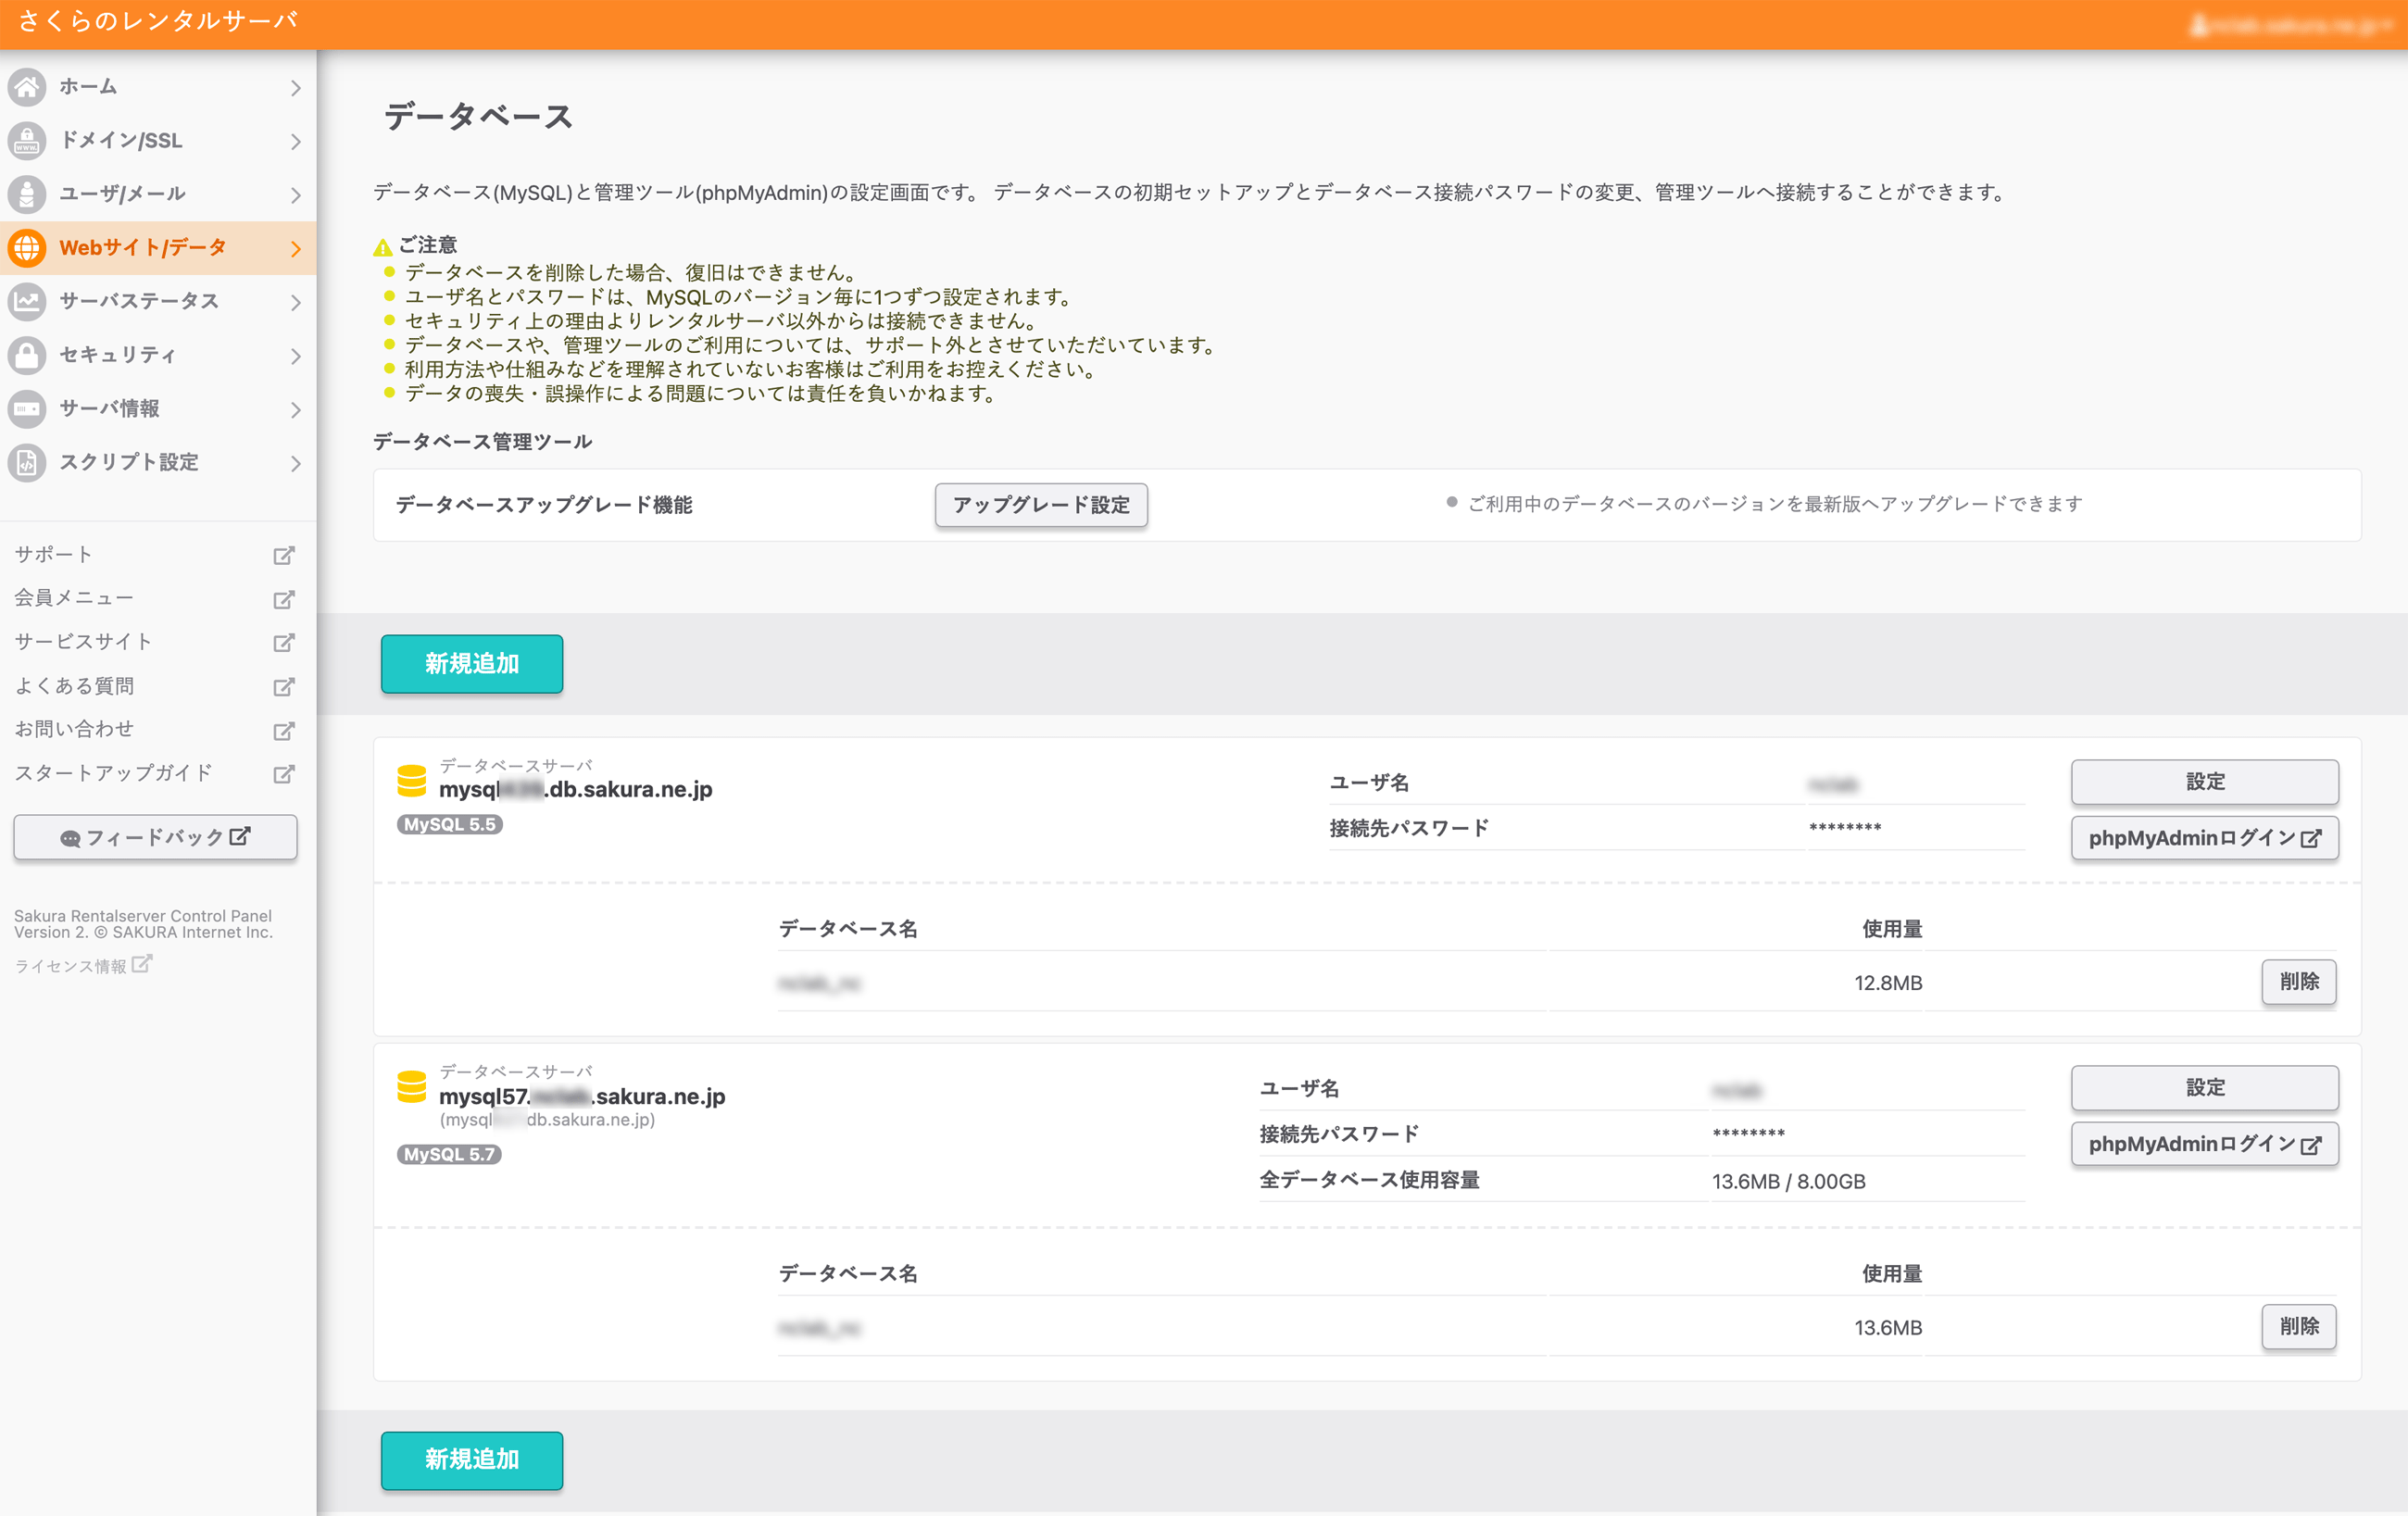
Task: Click external link icon beside スタートアップガイド
Action: click(x=284, y=773)
